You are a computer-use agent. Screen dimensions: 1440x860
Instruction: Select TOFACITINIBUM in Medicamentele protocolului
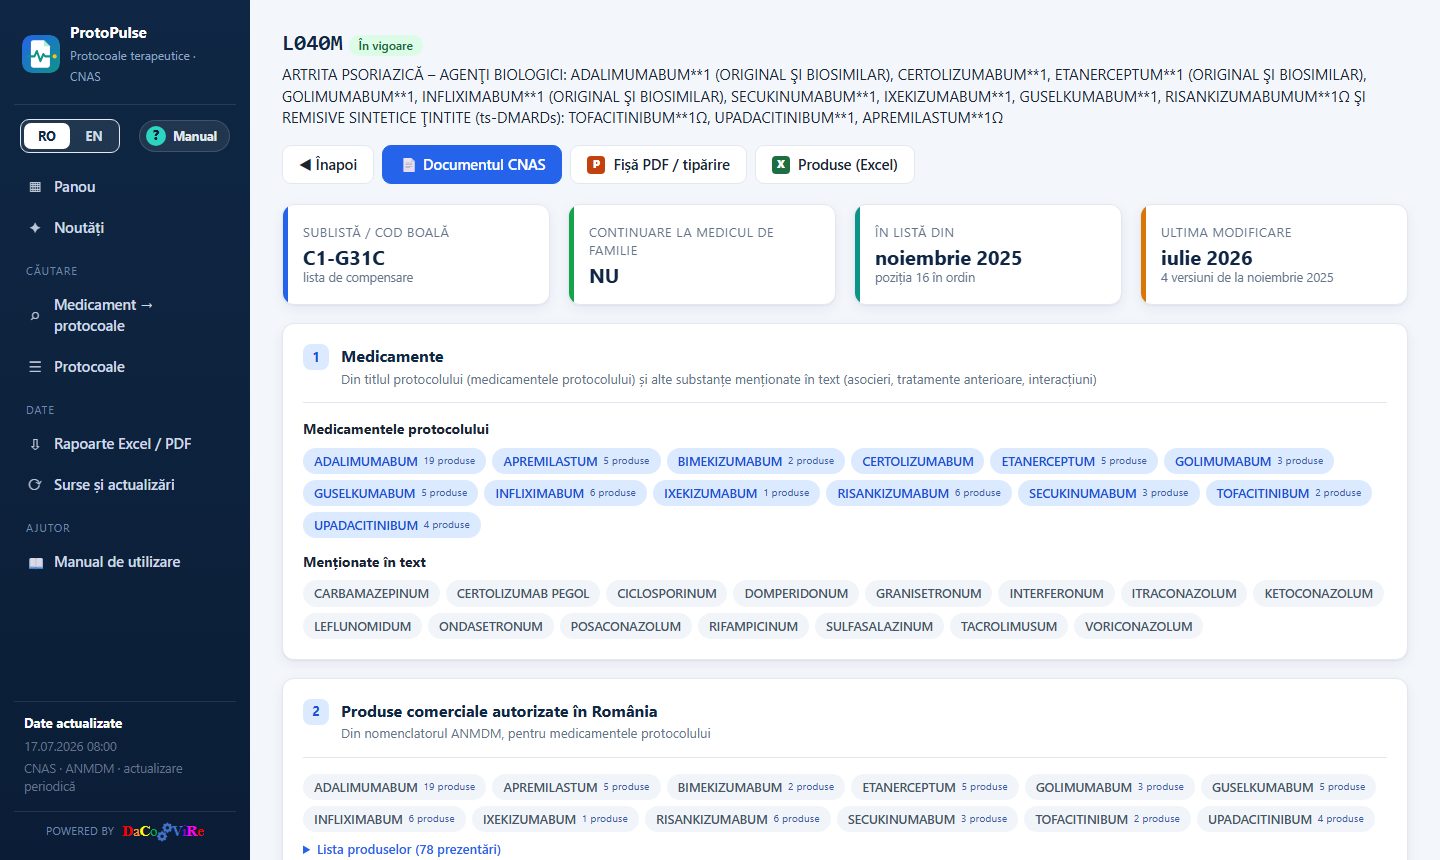[x=1289, y=493]
